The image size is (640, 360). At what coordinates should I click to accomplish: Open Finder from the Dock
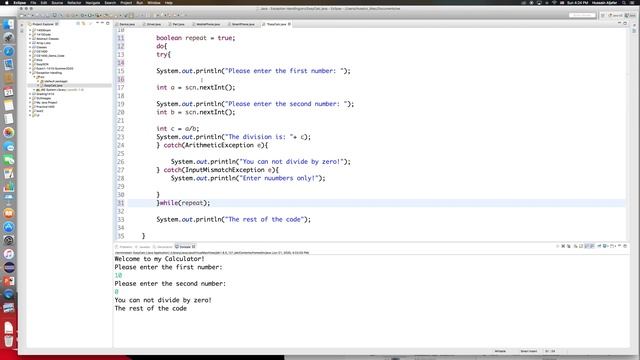coord(9,24)
